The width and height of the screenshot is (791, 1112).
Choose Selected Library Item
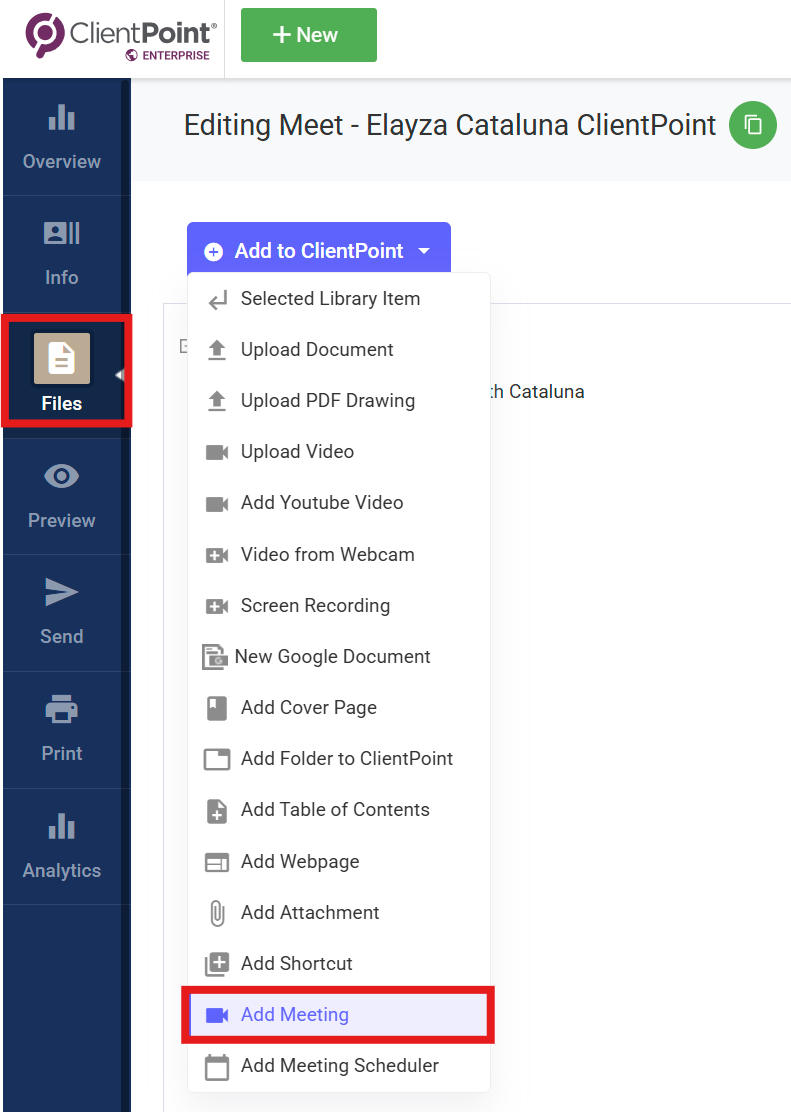click(x=338, y=299)
